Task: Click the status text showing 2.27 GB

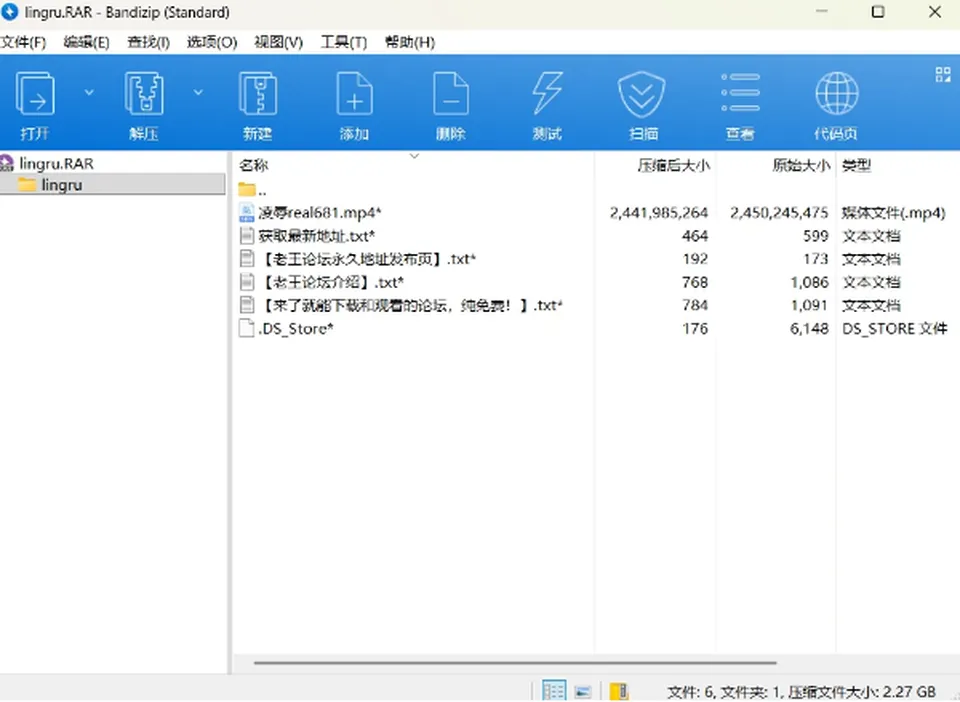Action: coord(801,692)
